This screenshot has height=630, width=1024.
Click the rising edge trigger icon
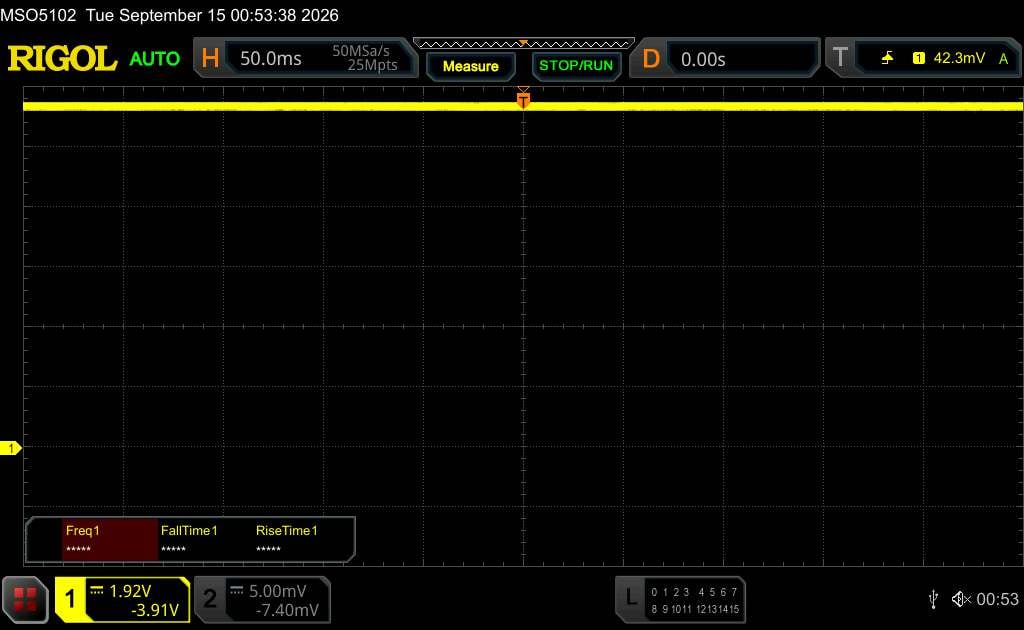[887, 58]
